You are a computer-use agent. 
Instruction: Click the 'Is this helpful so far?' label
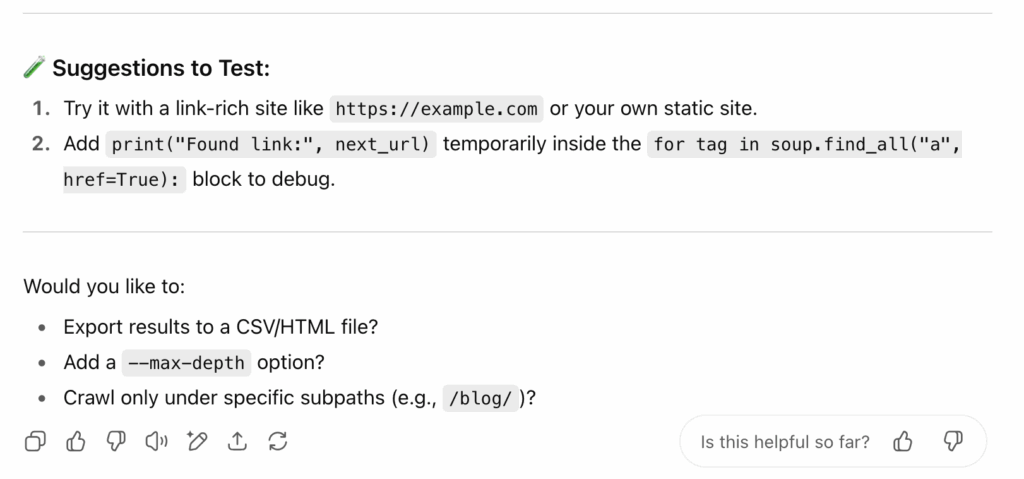[785, 442]
